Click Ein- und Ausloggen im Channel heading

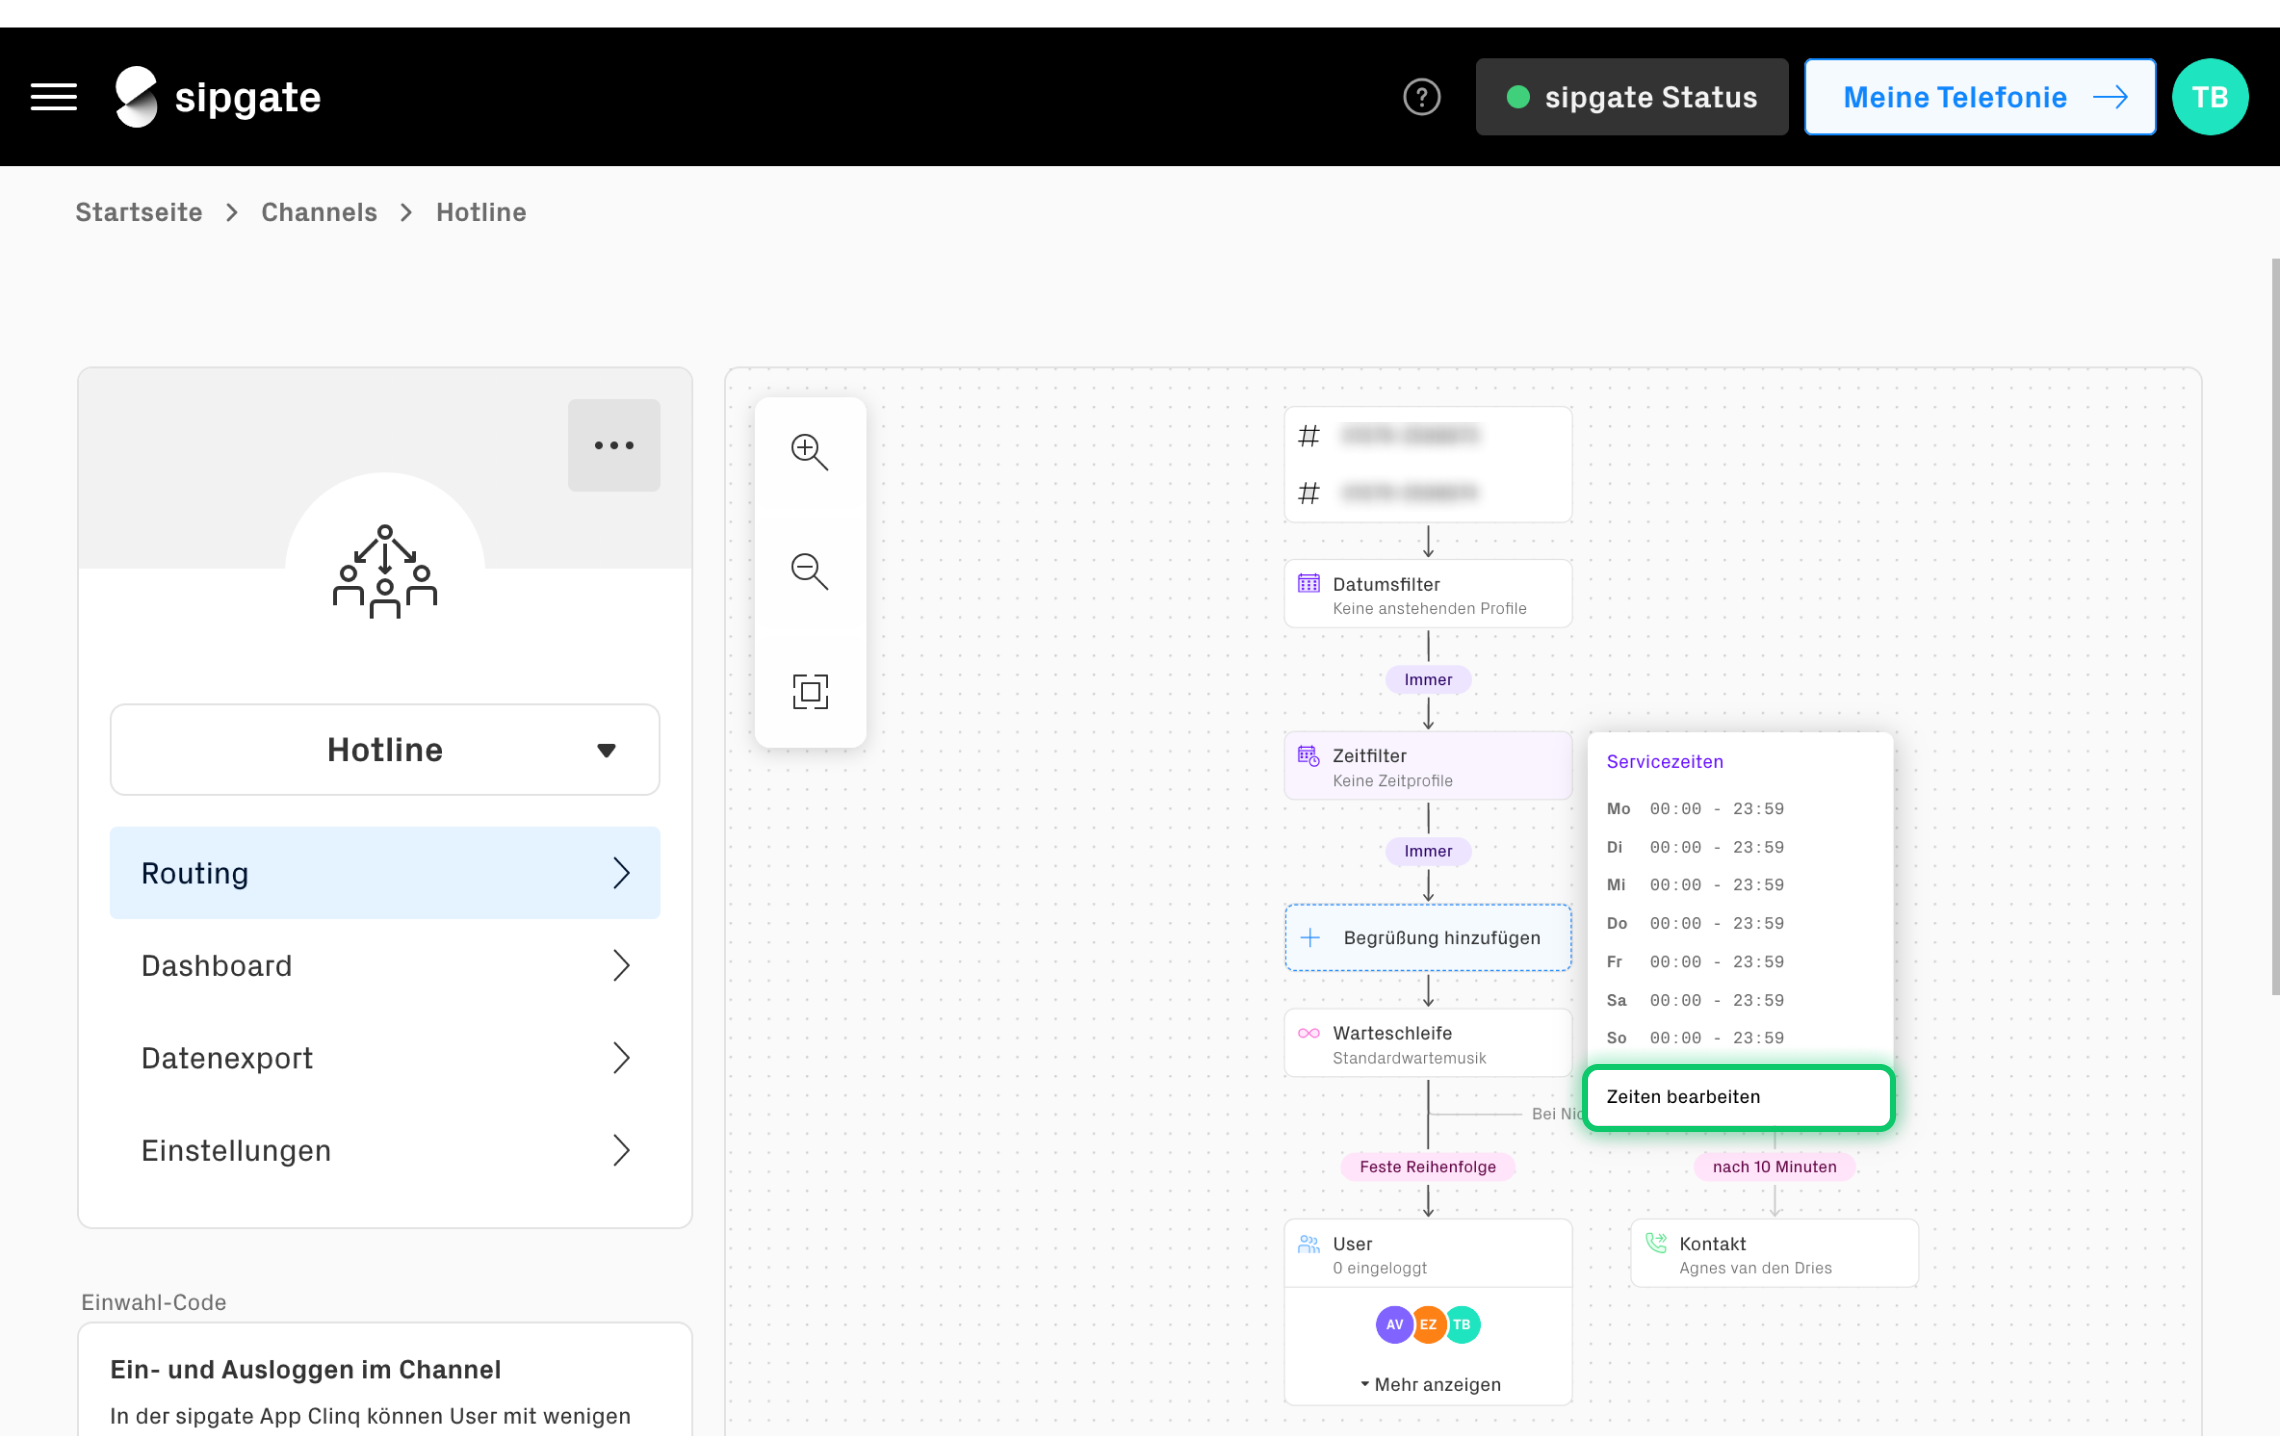pos(305,1370)
